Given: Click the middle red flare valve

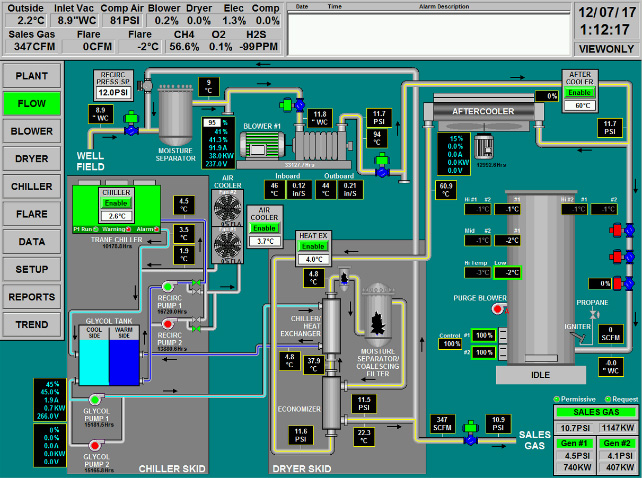Looking at the screenshot, I should tap(622, 257).
